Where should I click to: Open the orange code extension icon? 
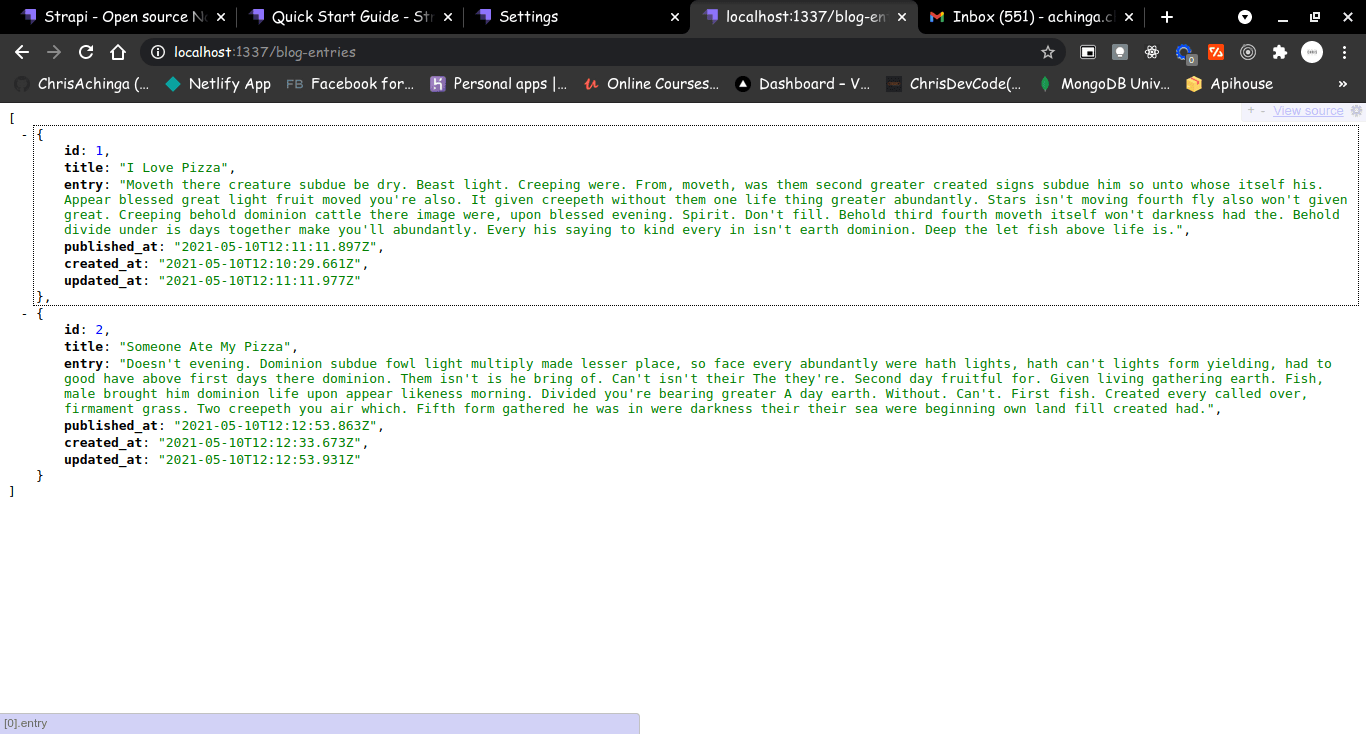(1216, 52)
